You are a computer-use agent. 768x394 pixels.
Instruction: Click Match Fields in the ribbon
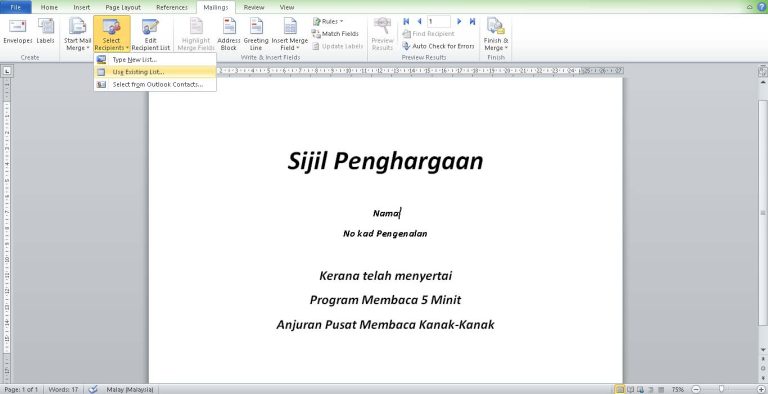pos(336,34)
